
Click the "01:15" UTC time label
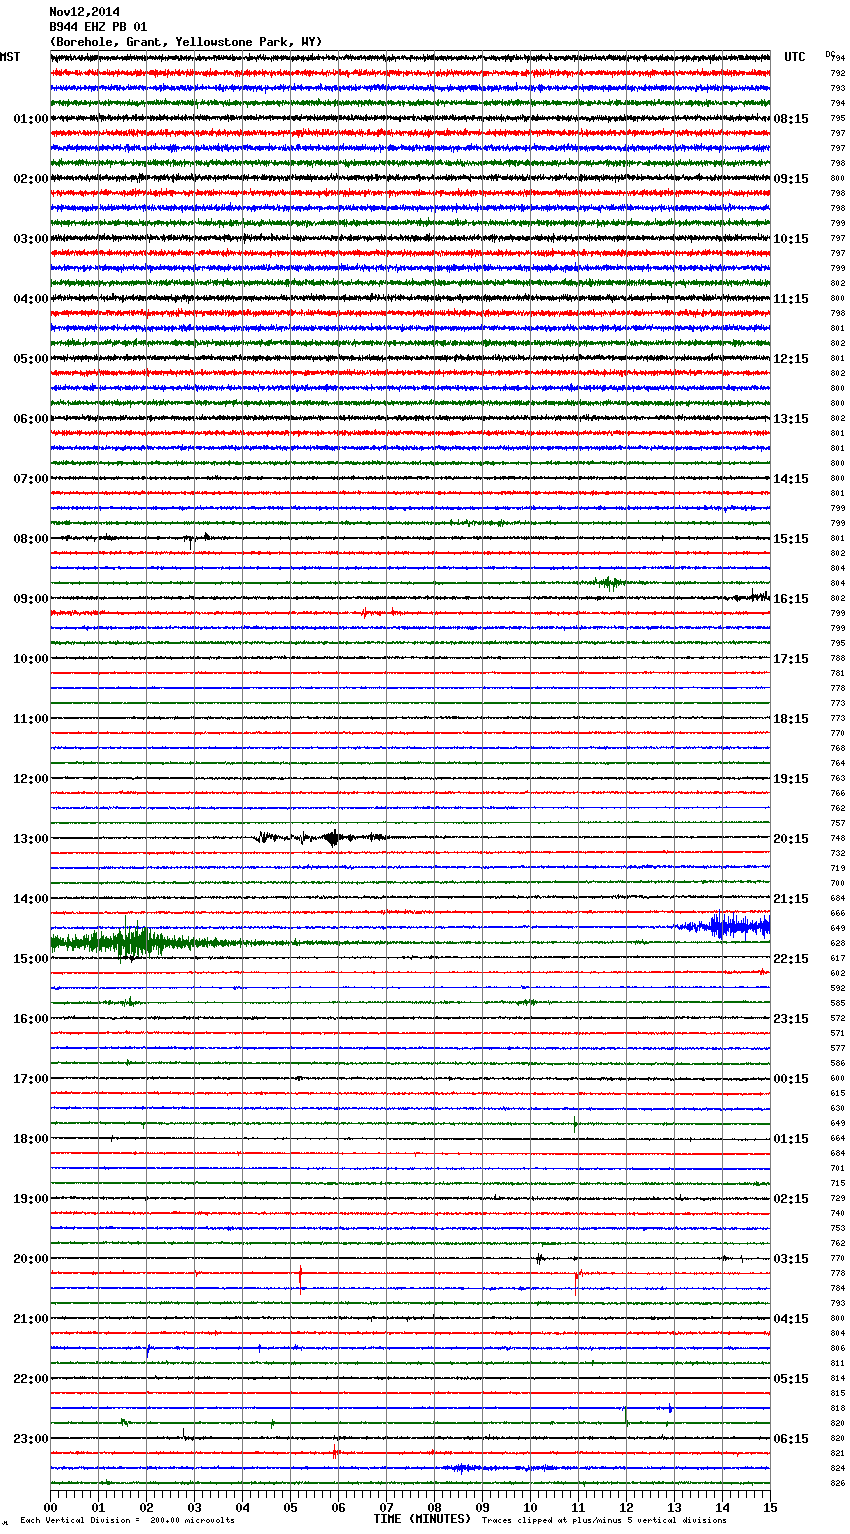click(791, 1139)
